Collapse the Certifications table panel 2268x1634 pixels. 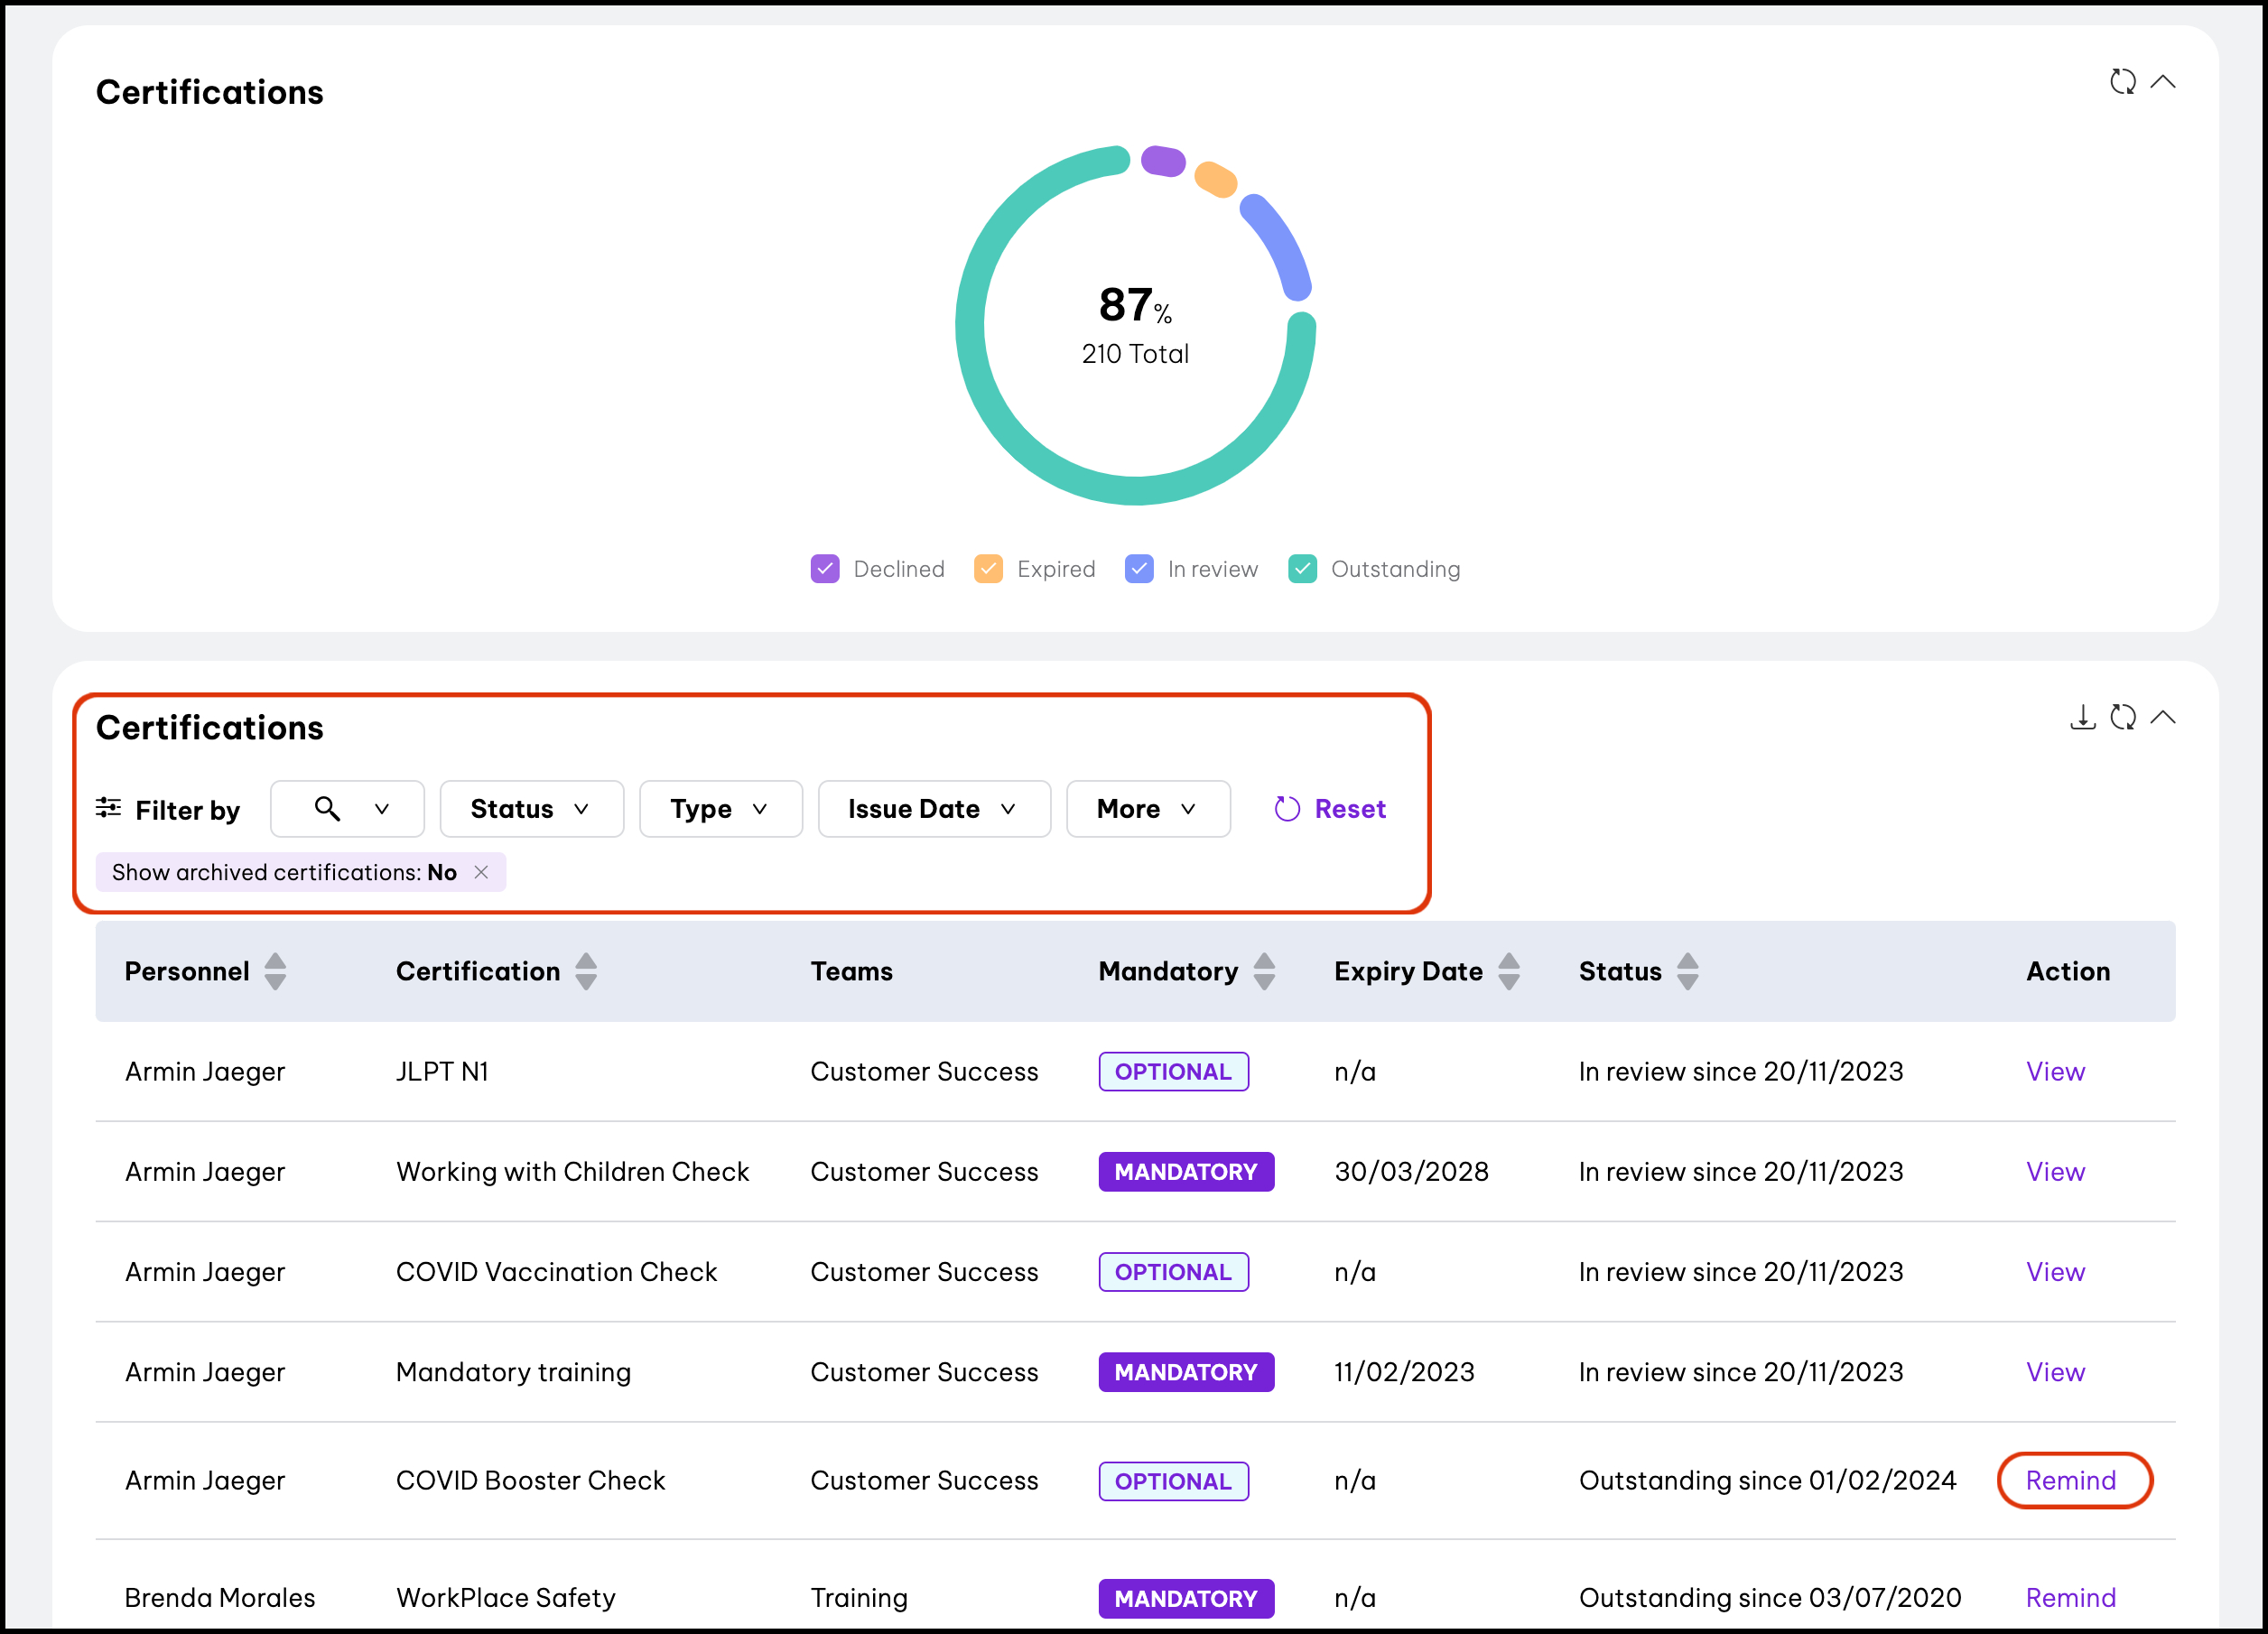(x=2162, y=717)
